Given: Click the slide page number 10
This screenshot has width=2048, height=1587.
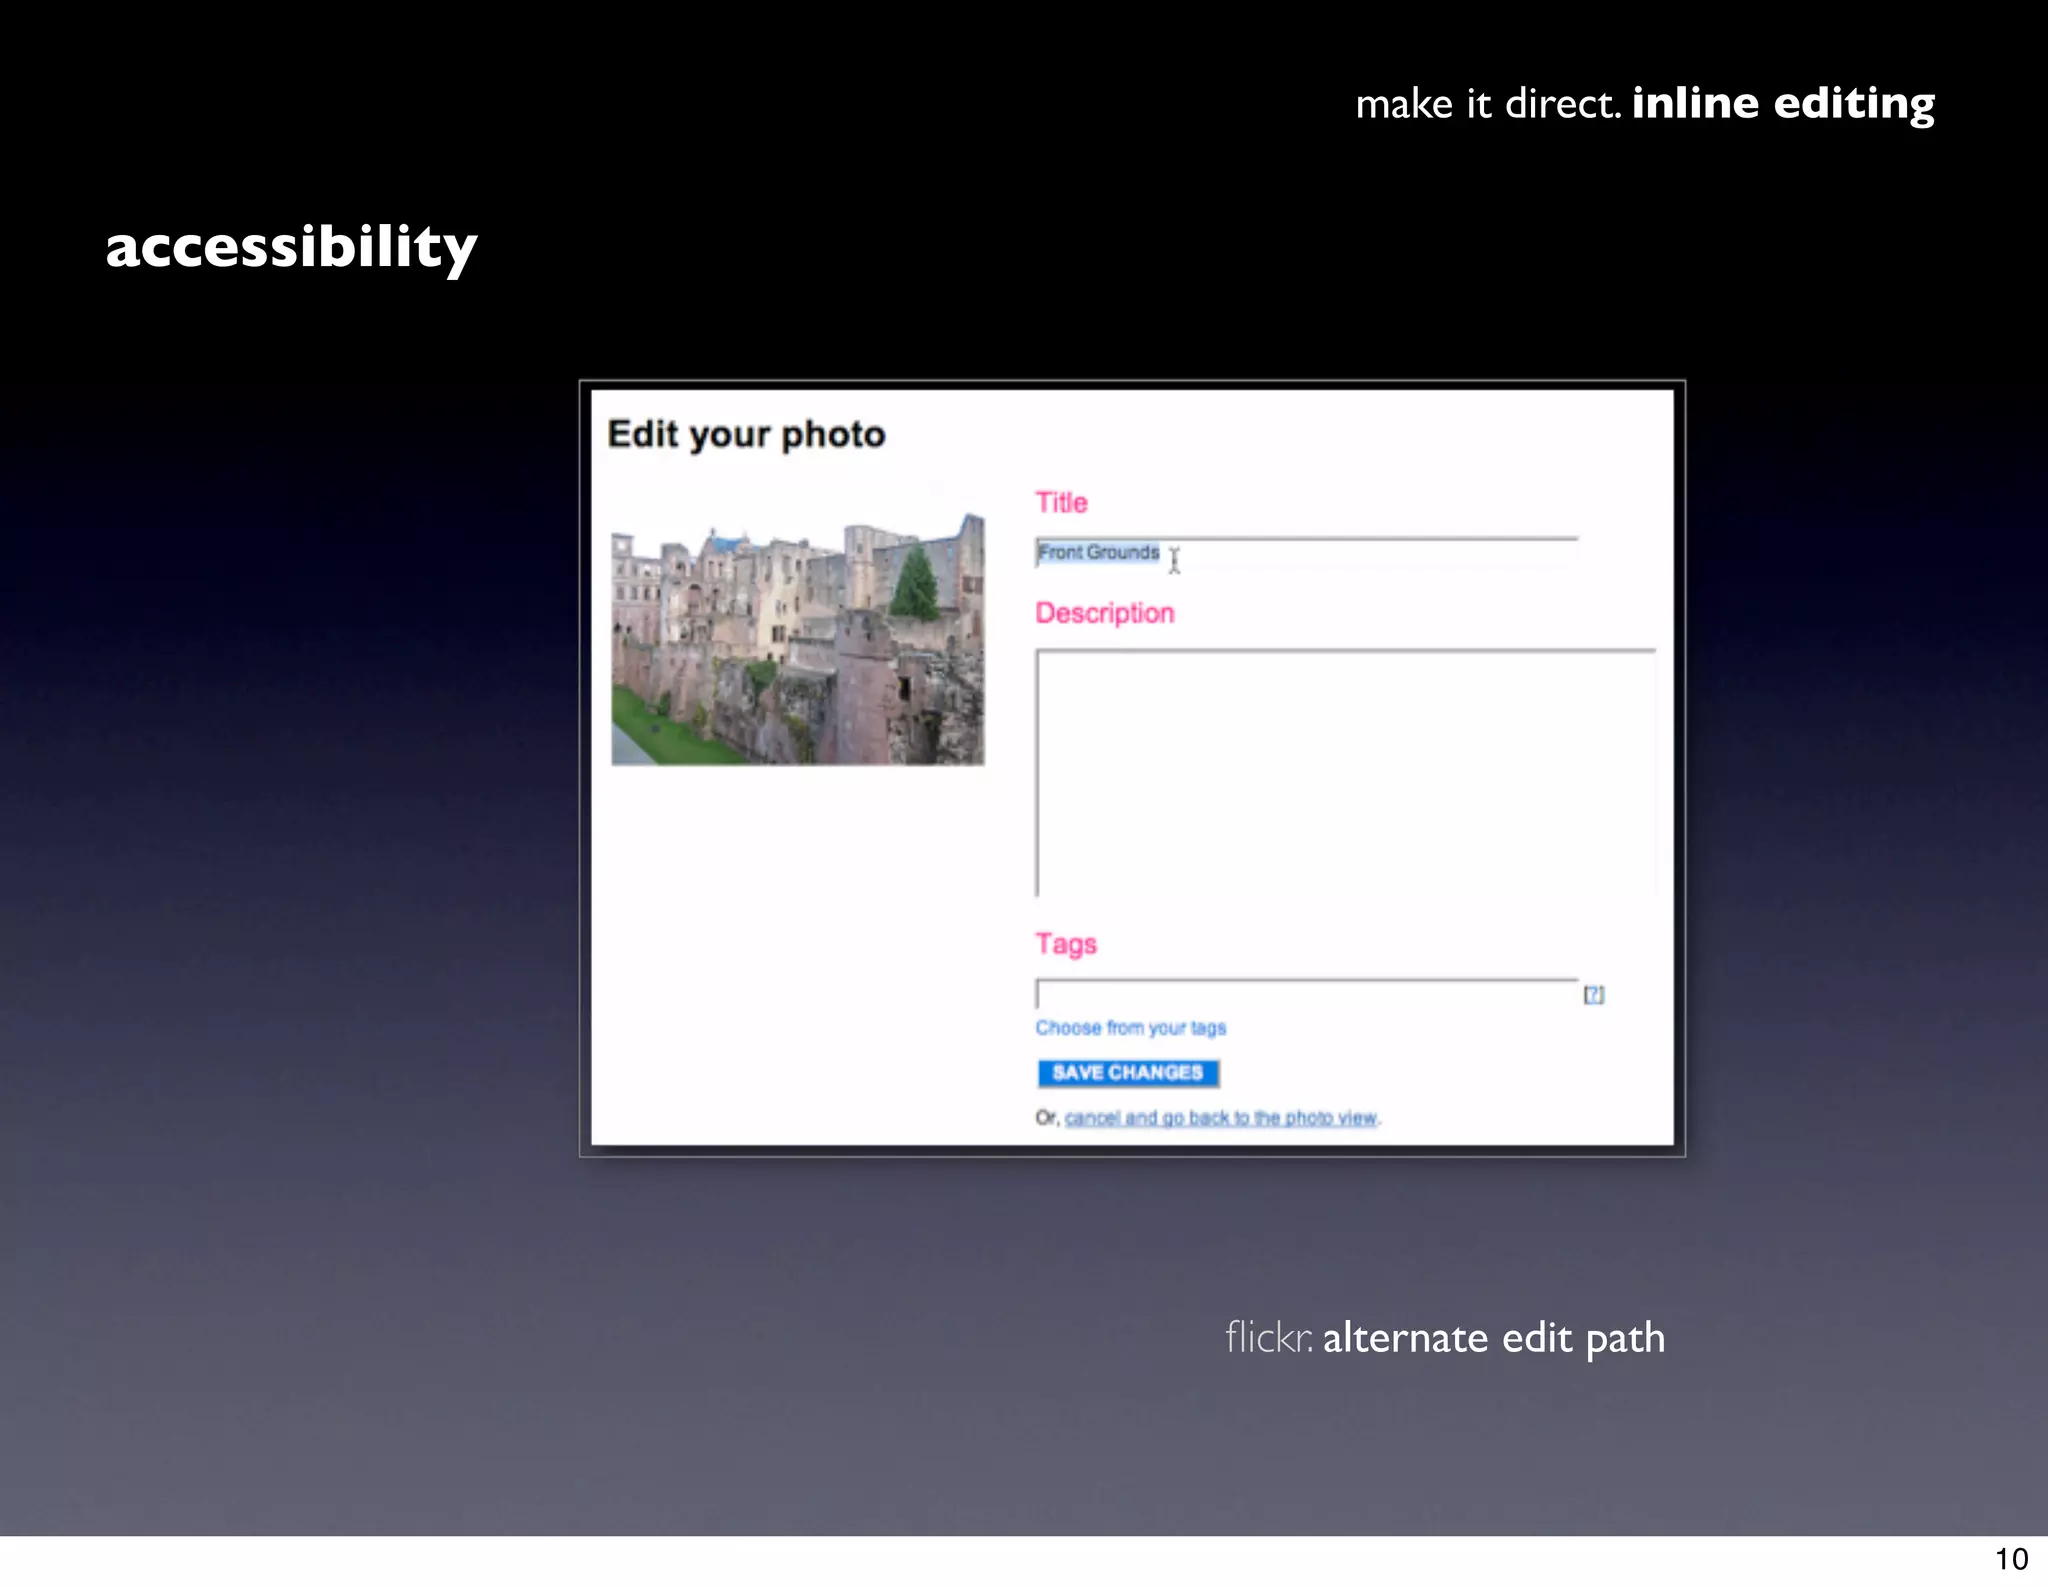Looking at the screenshot, I should point(2011,1558).
